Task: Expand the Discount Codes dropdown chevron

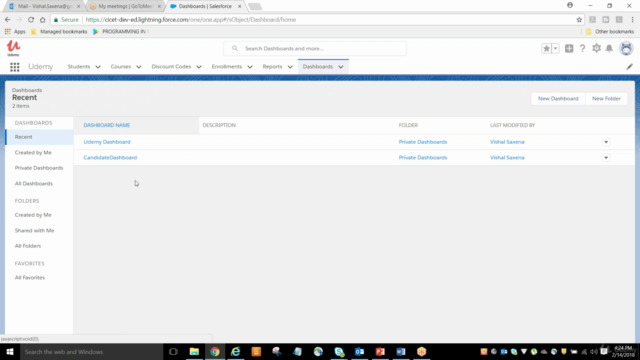Action: 199,67
